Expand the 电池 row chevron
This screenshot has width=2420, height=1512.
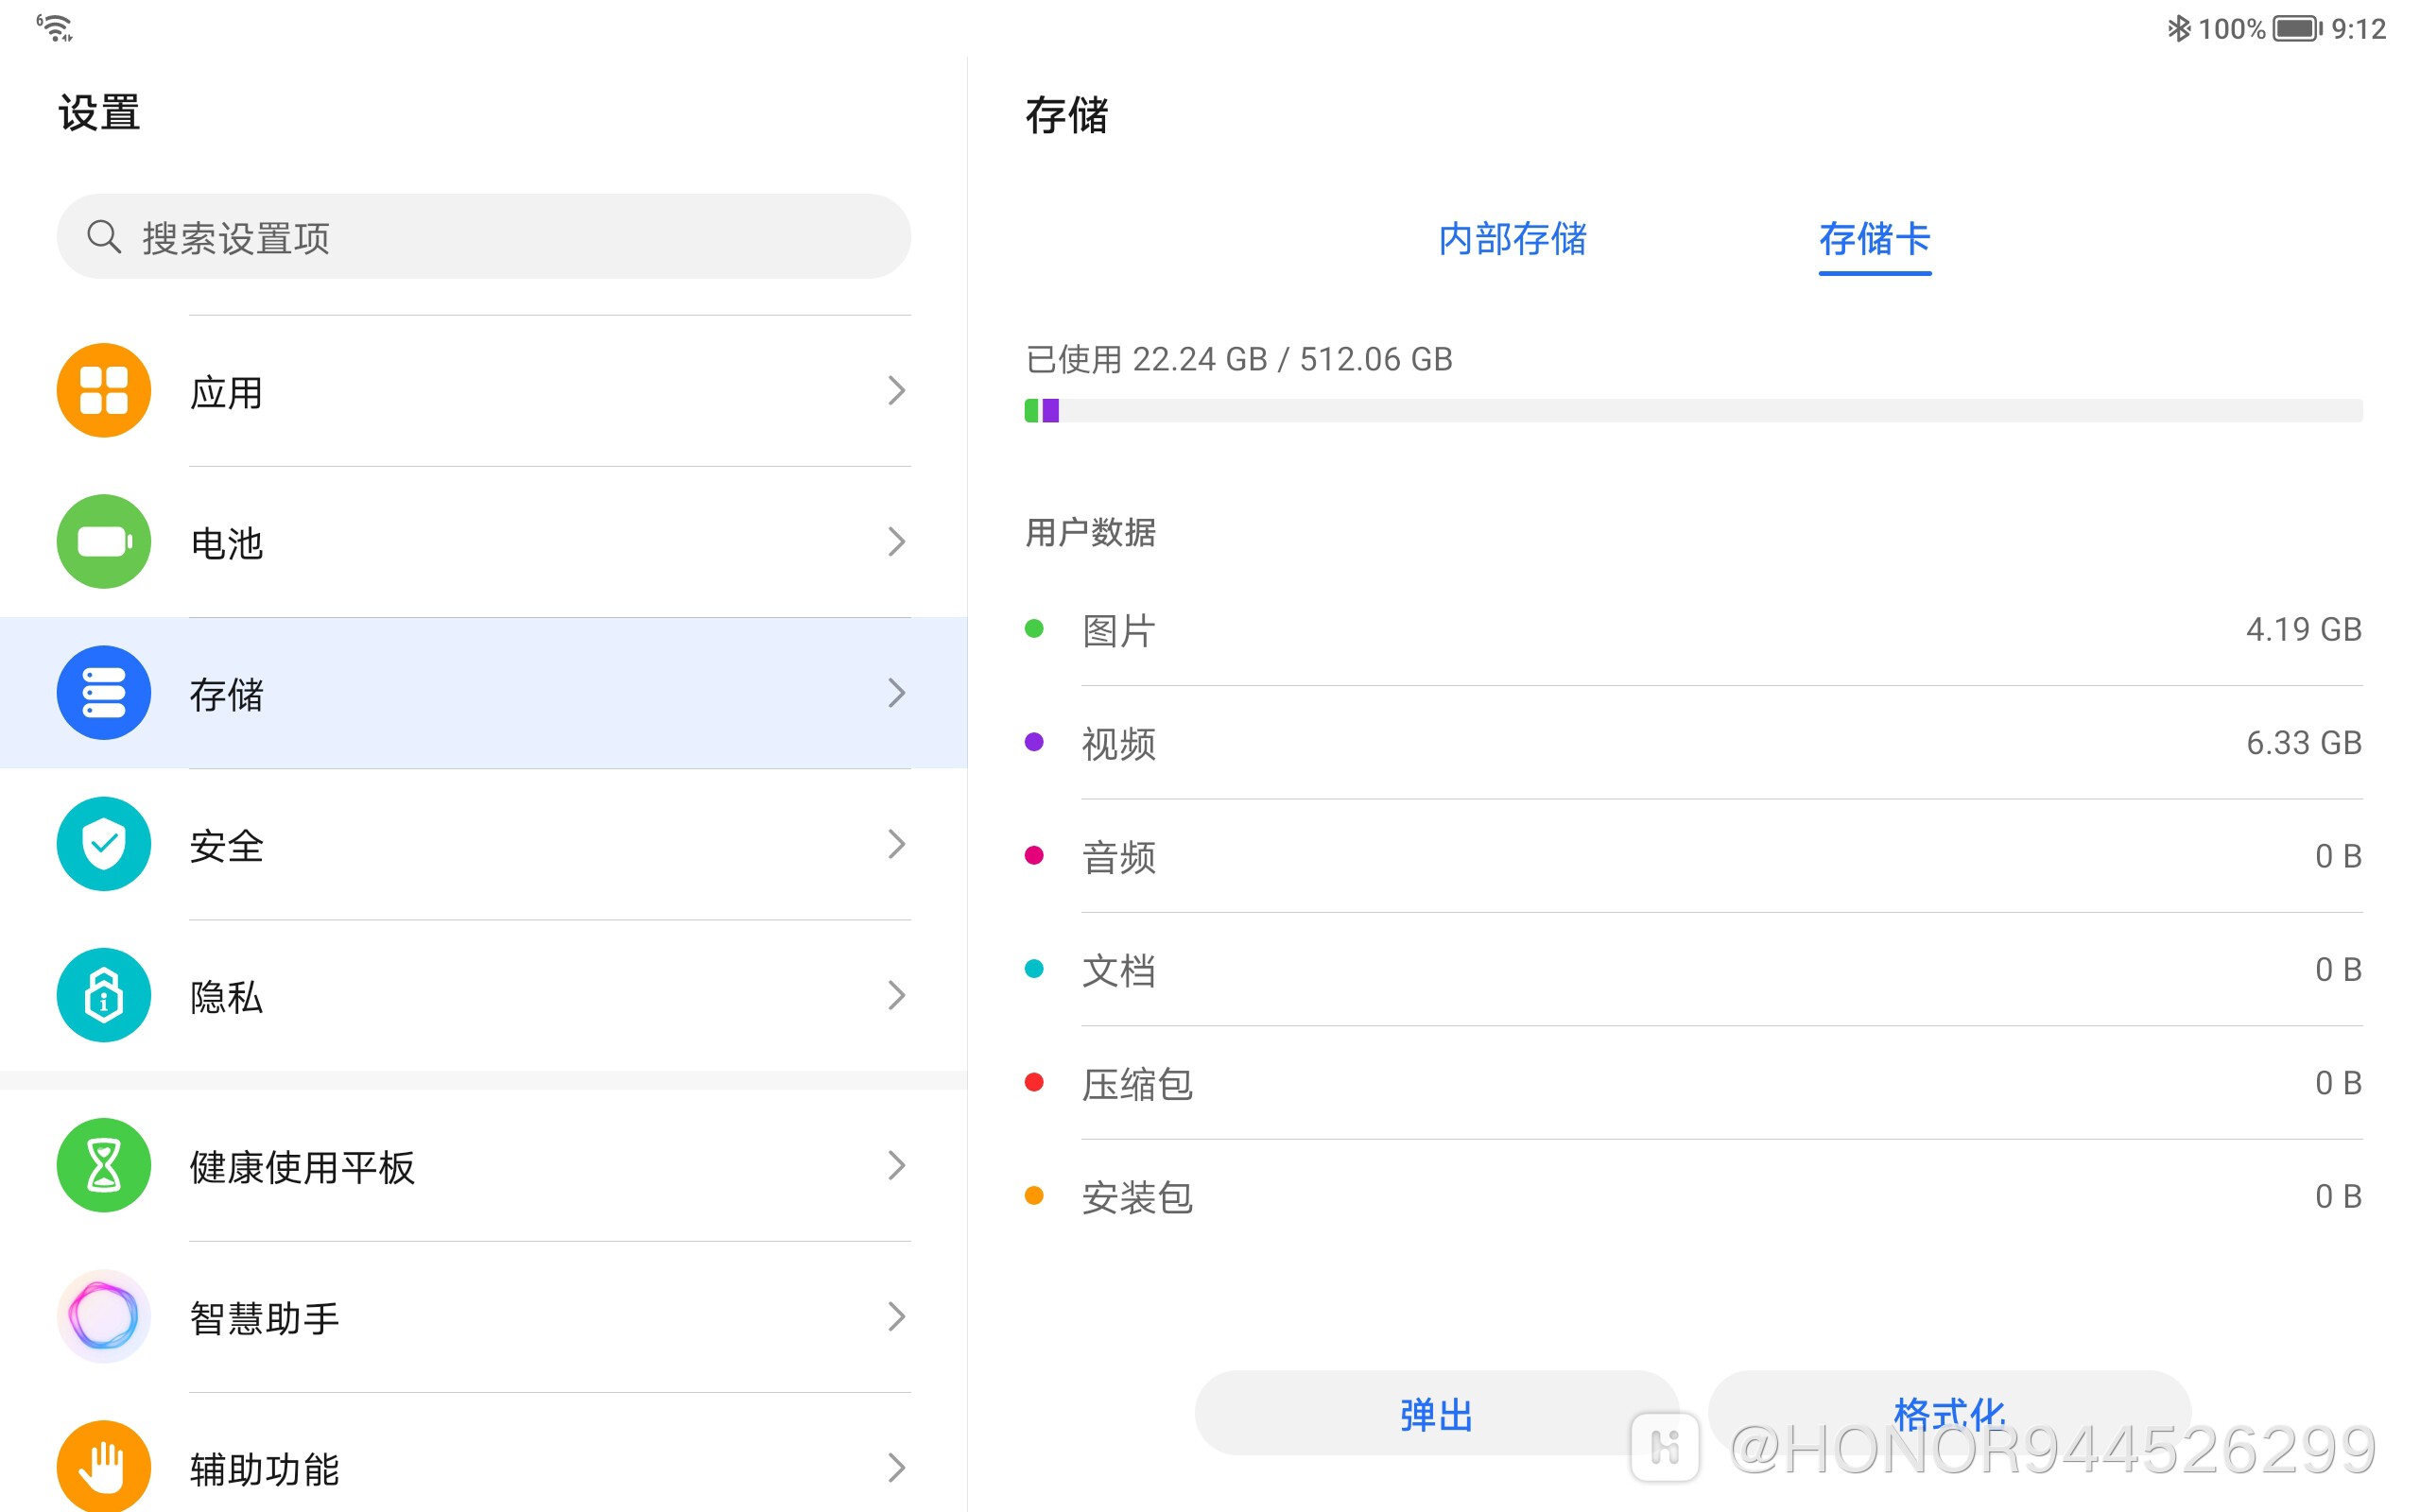[897, 542]
